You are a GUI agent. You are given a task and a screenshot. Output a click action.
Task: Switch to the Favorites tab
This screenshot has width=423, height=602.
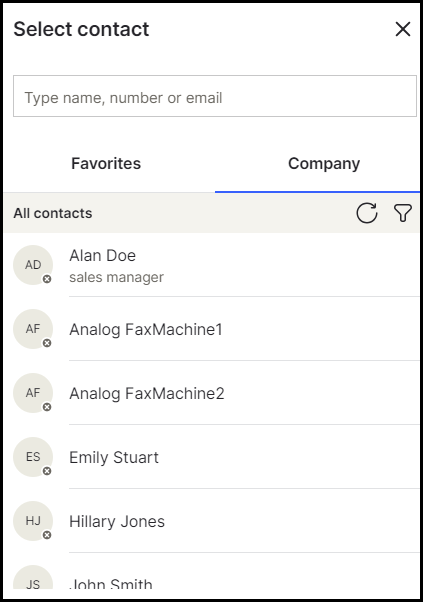[106, 164]
